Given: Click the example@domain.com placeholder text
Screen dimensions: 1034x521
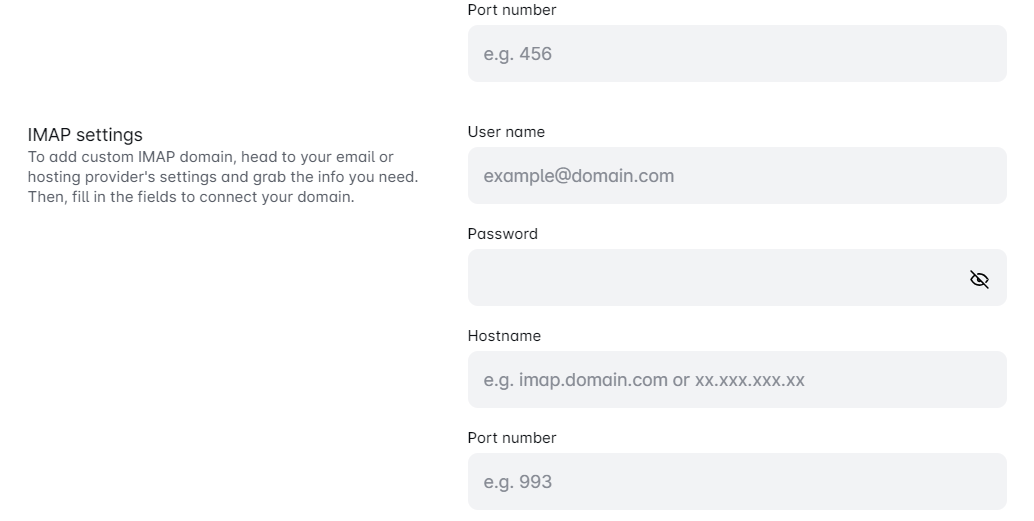Looking at the screenshot, I should pyautogui.click(x=578, y=176).
